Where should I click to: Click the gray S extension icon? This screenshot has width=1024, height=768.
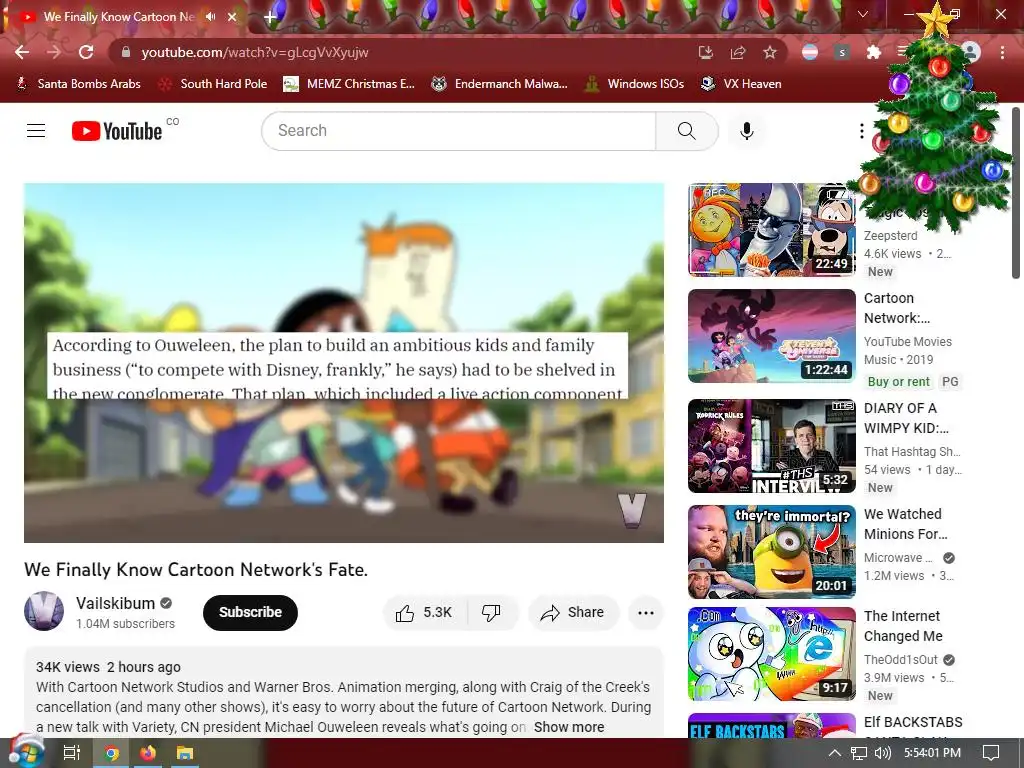coord(842,52)
